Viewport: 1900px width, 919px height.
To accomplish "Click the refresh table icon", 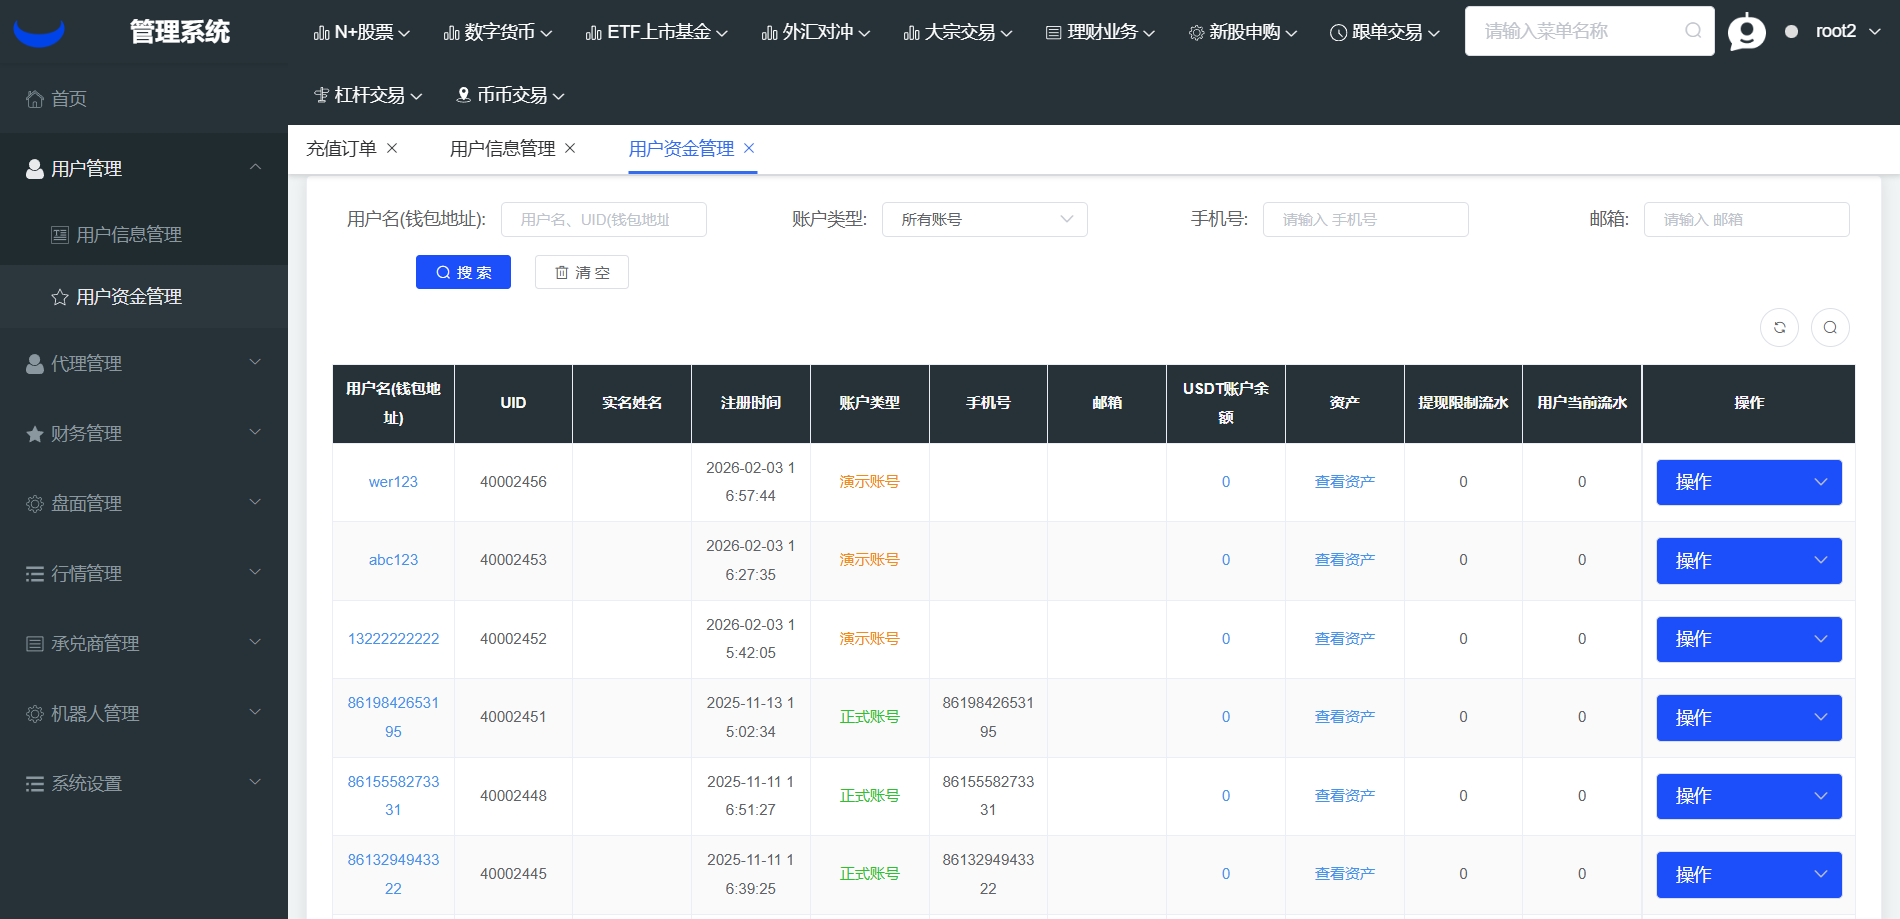I will pos(1779,327).
